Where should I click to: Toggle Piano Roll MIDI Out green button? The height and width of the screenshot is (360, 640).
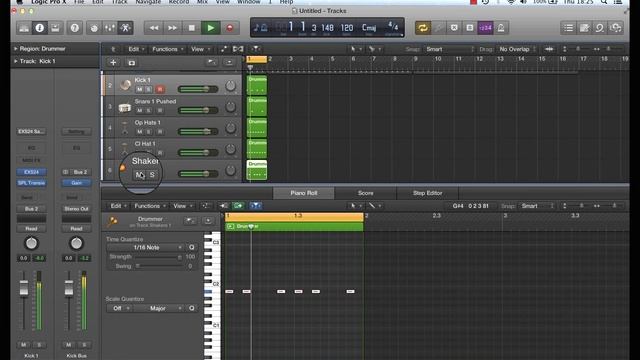[x=238, y=206]
